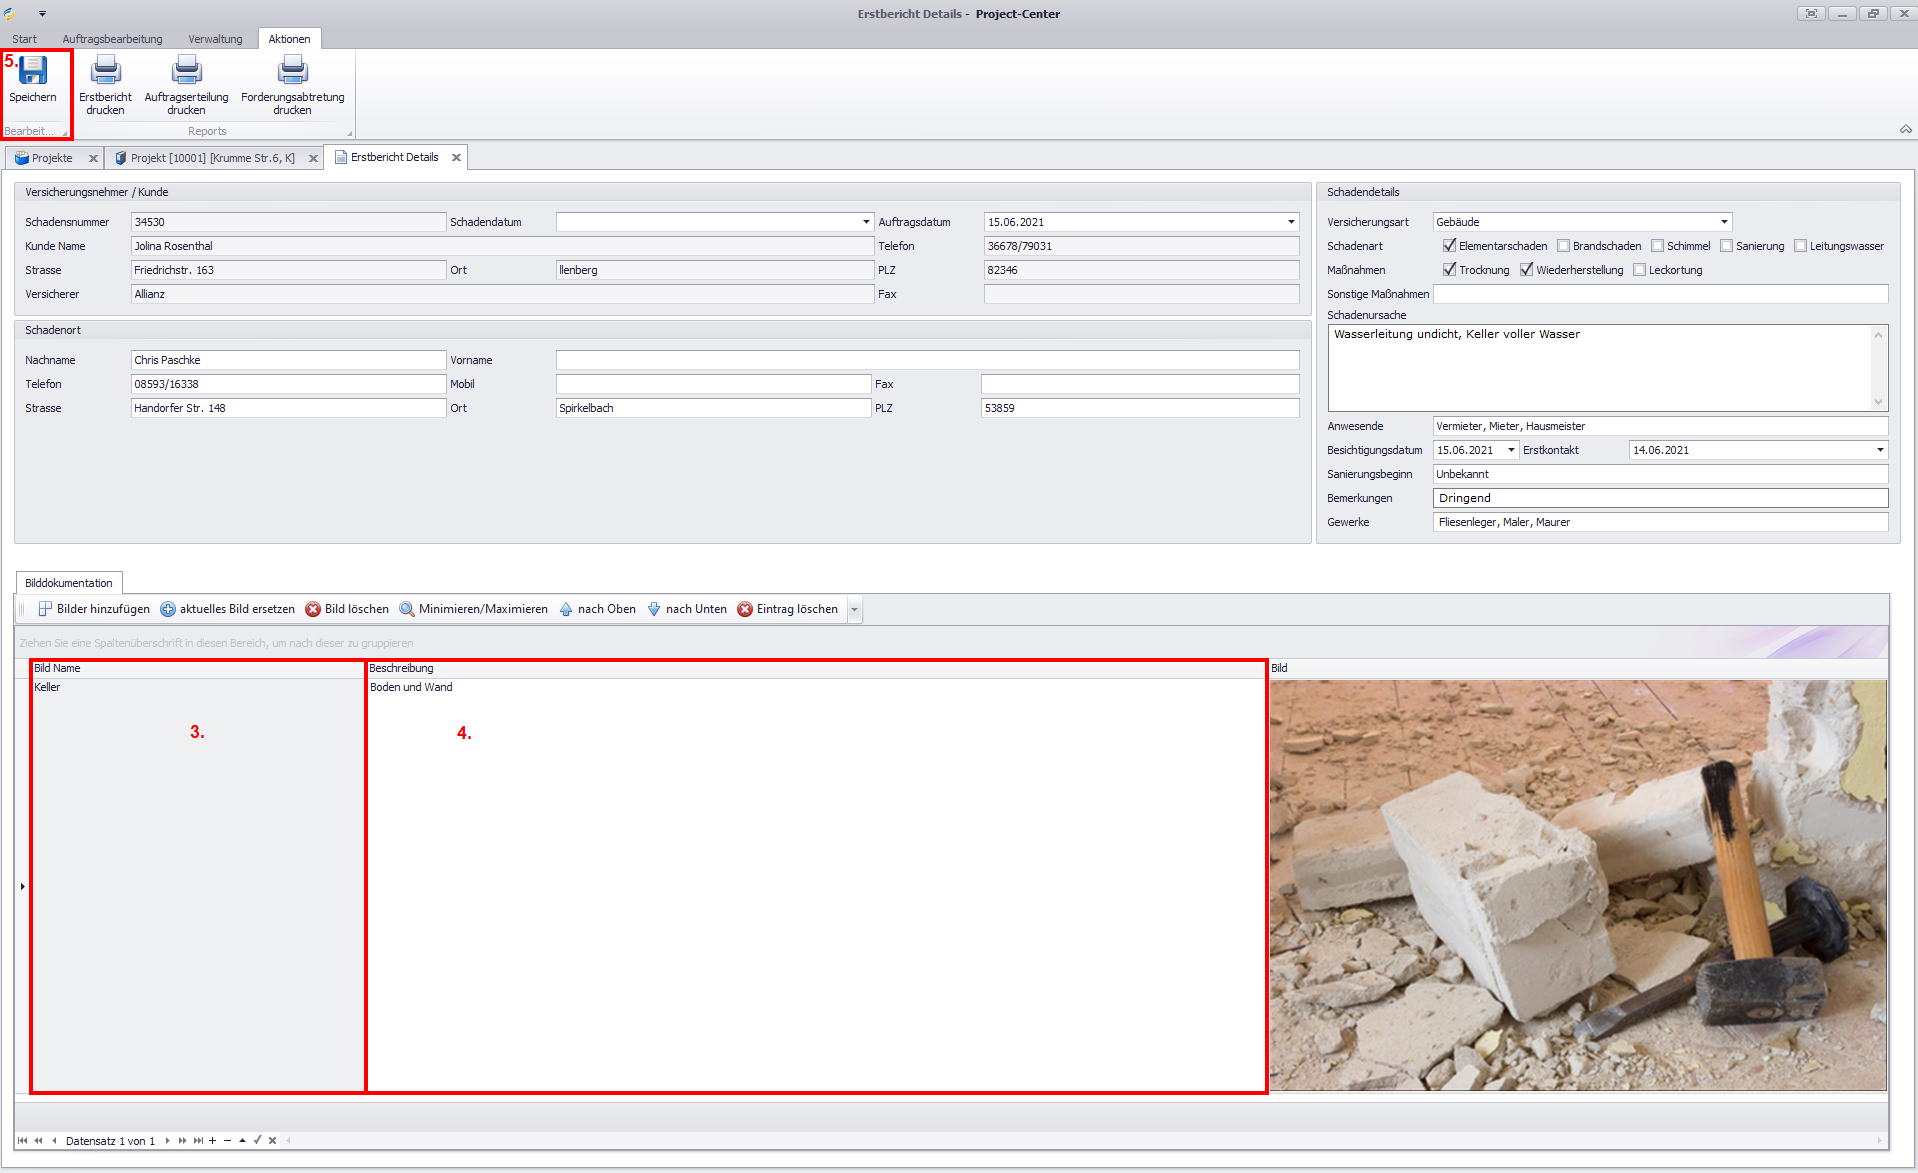Print the Erstbericht report
Image resolution: width=1918 pixels, height=1173 pixels.
pos(105,72)
